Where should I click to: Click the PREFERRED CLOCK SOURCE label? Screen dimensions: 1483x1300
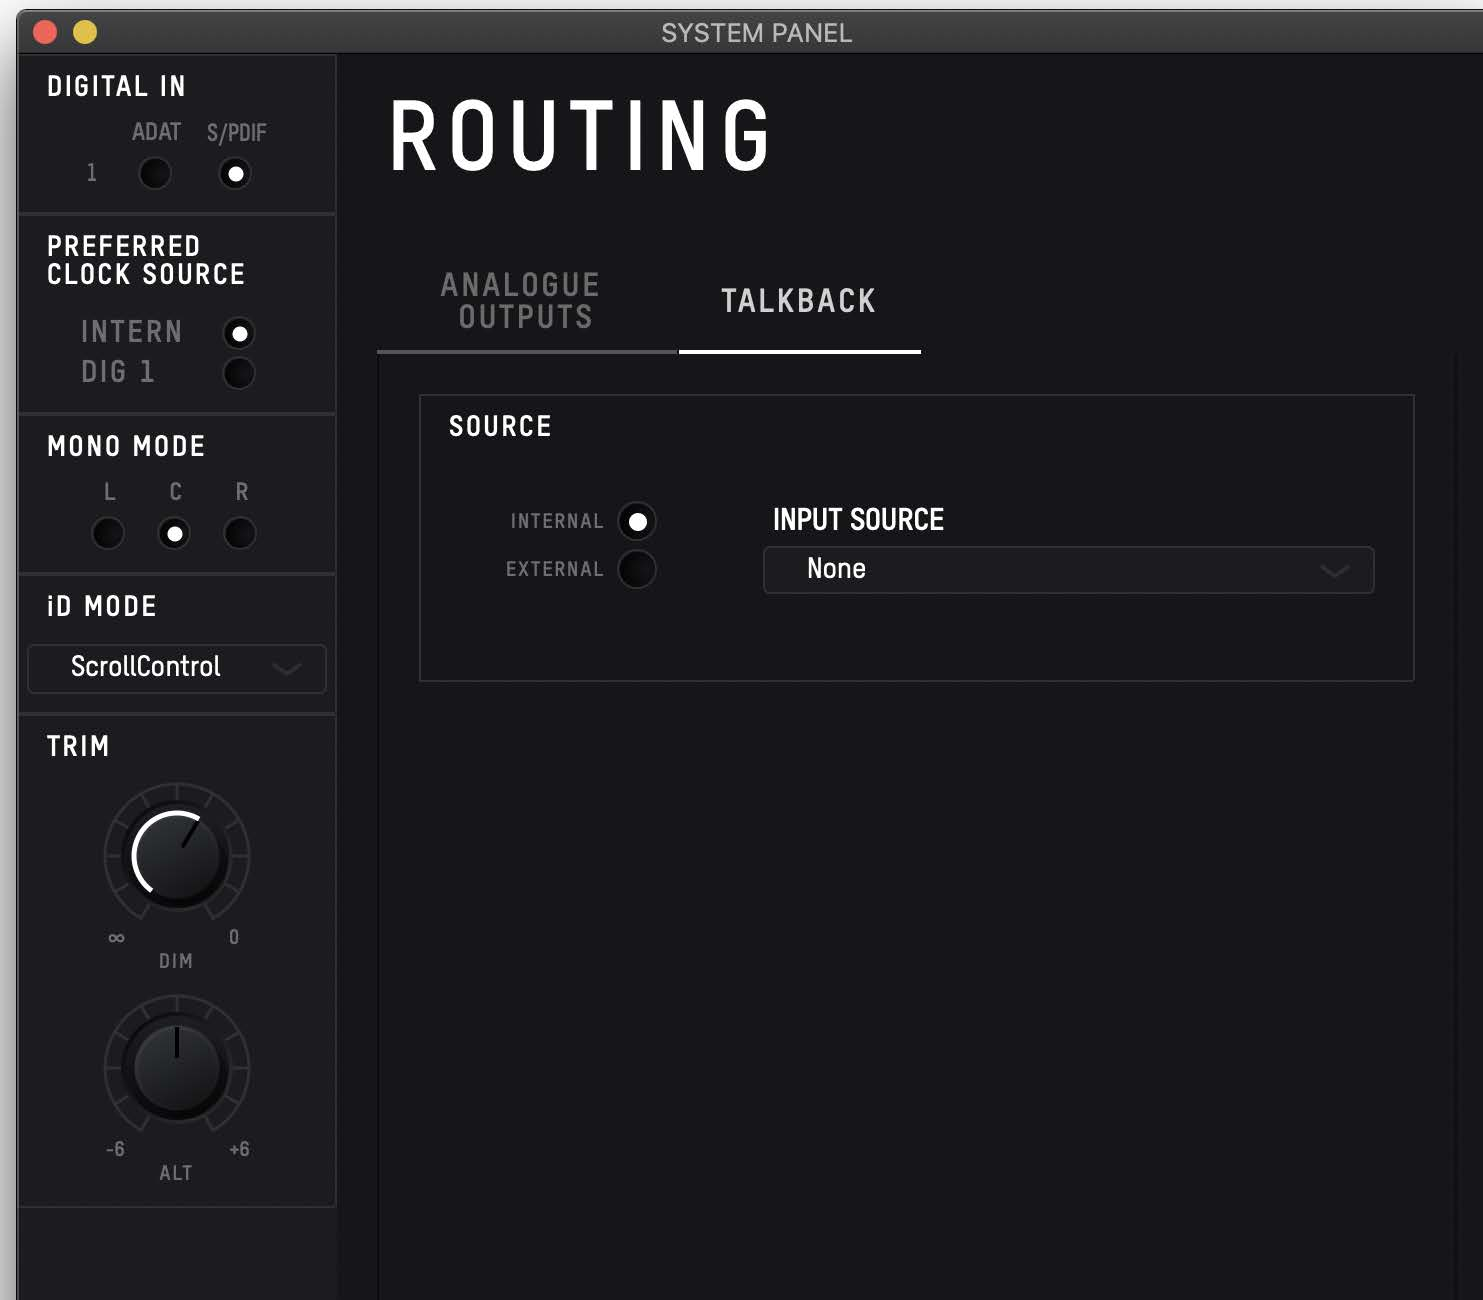(146, 260)
